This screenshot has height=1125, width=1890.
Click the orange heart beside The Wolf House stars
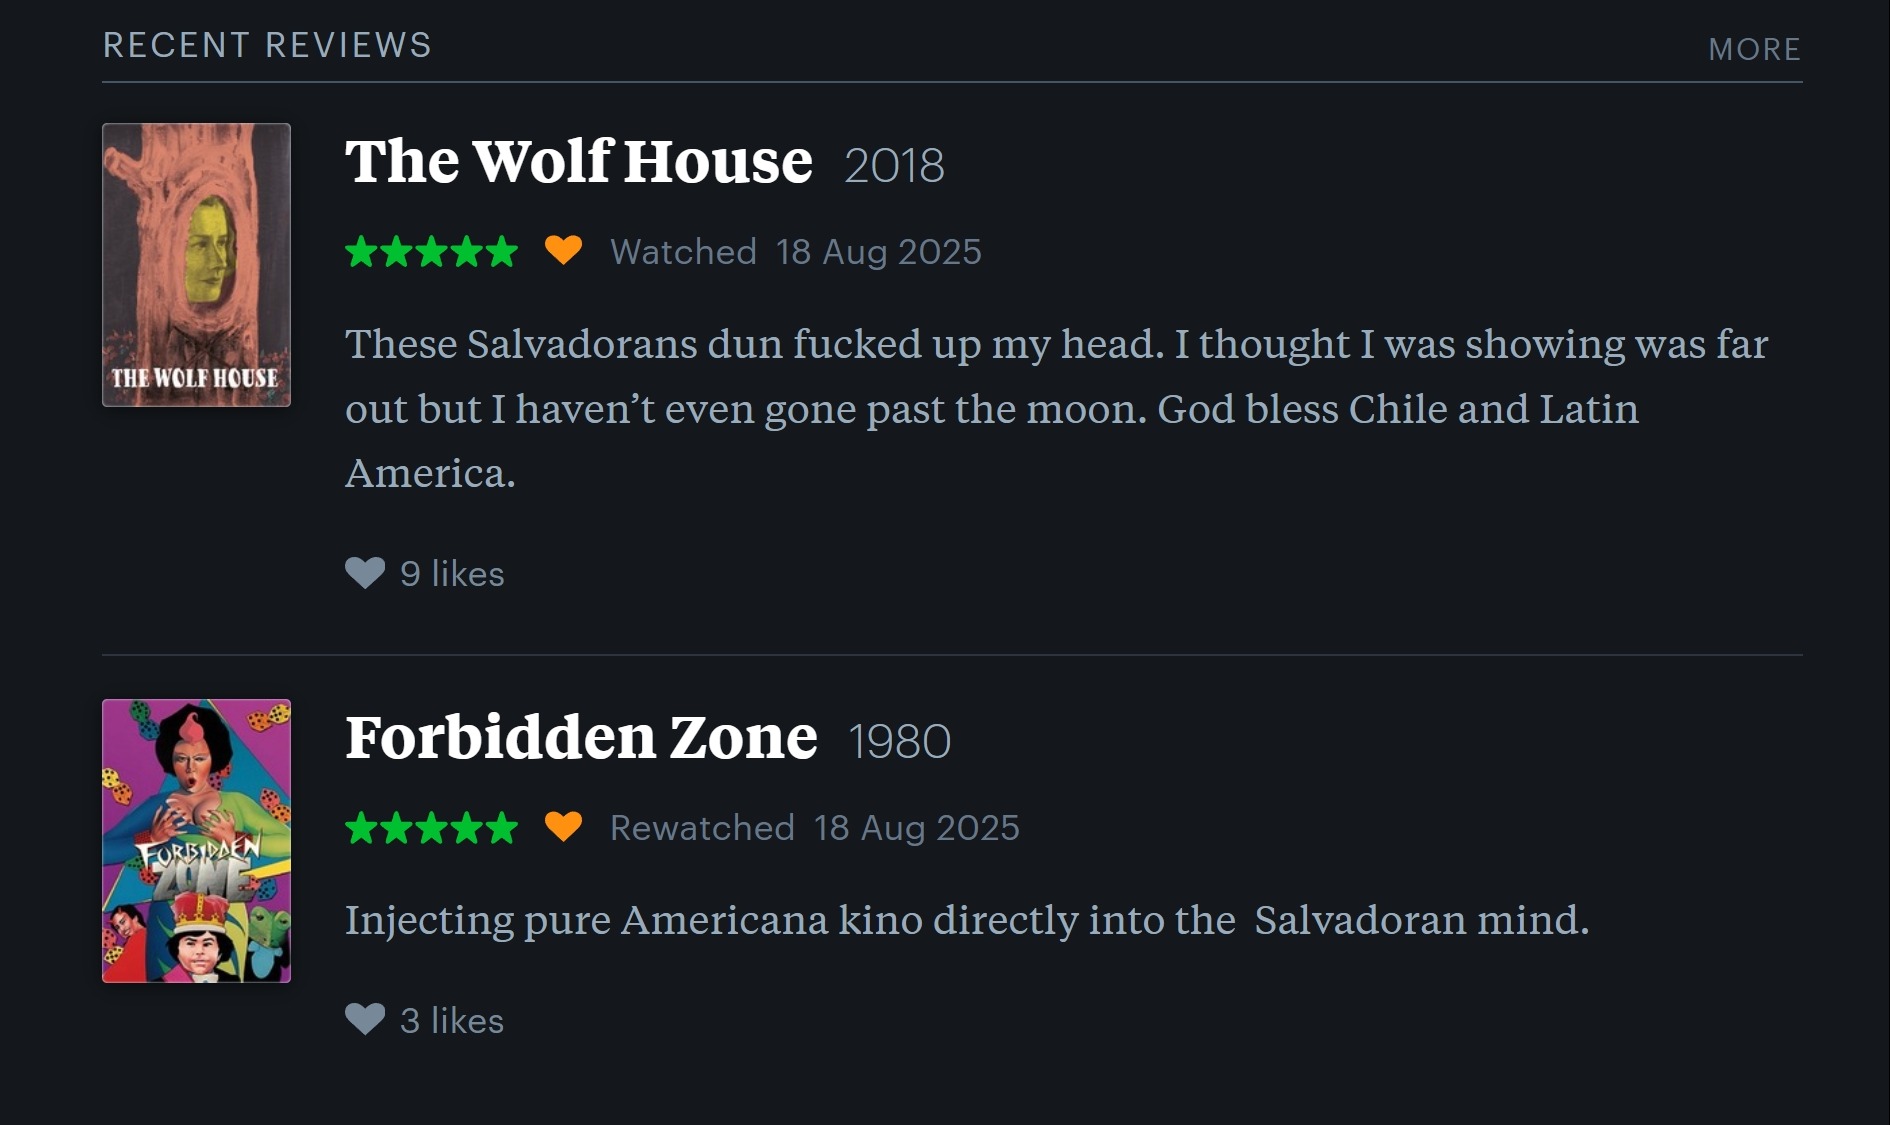click(x=563, y=250)
